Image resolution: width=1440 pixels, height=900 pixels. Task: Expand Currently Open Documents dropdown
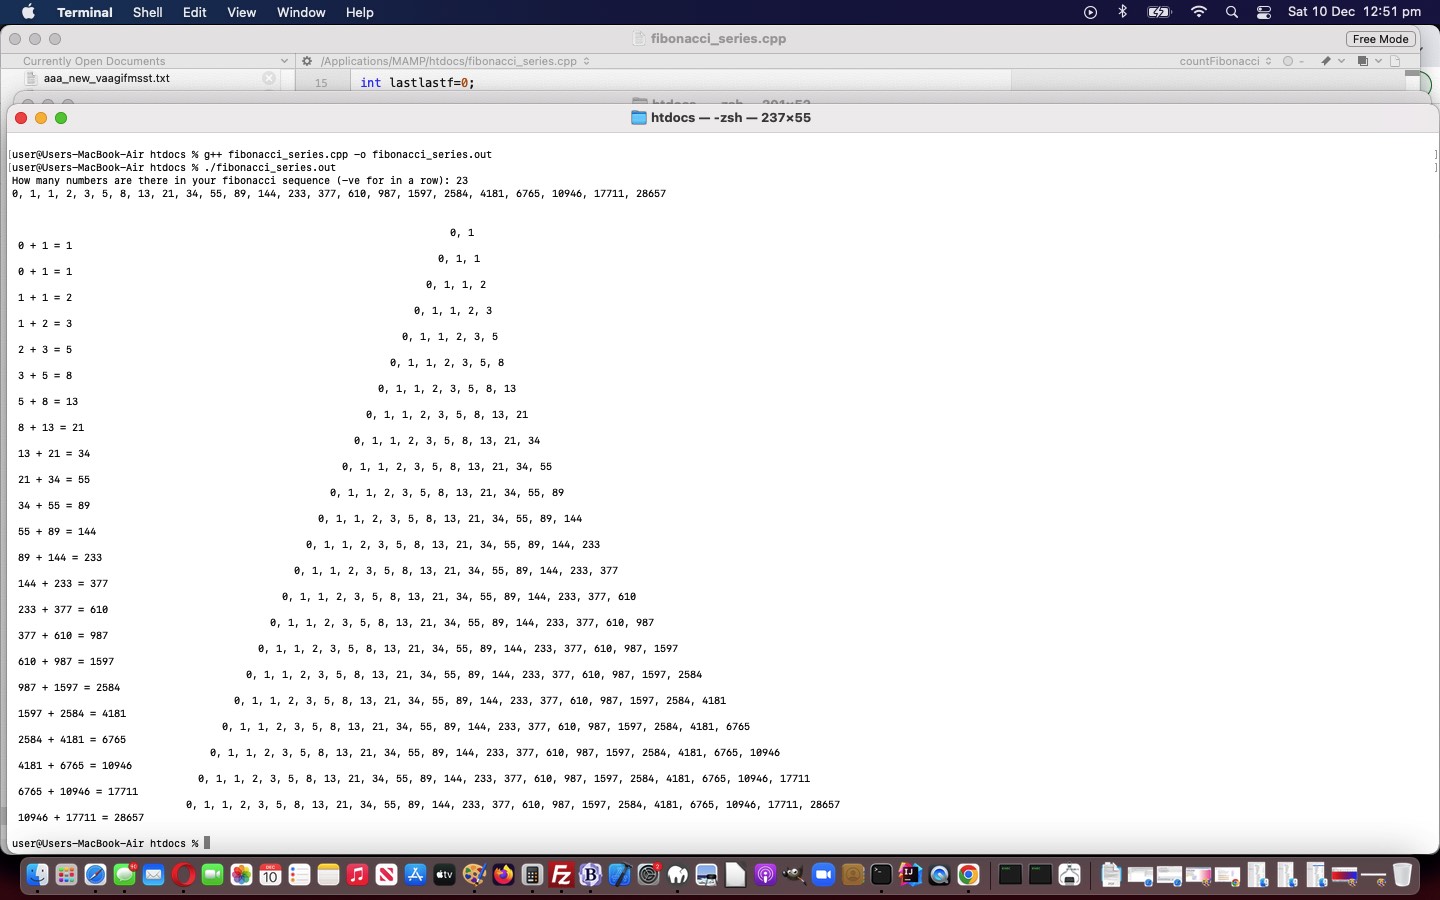click(x=284, y=61)
